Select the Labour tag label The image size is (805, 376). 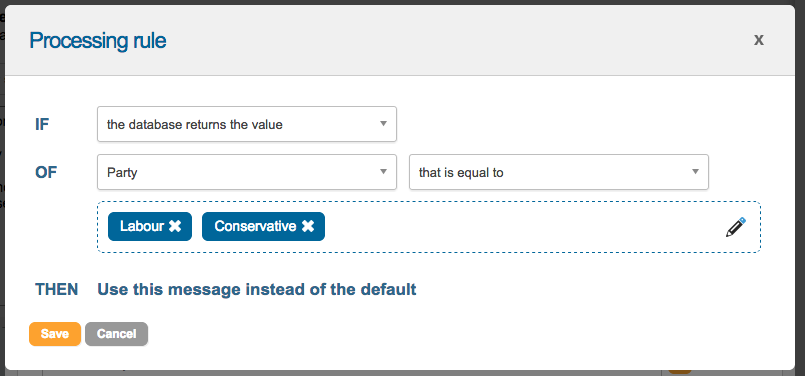[142, 227]
